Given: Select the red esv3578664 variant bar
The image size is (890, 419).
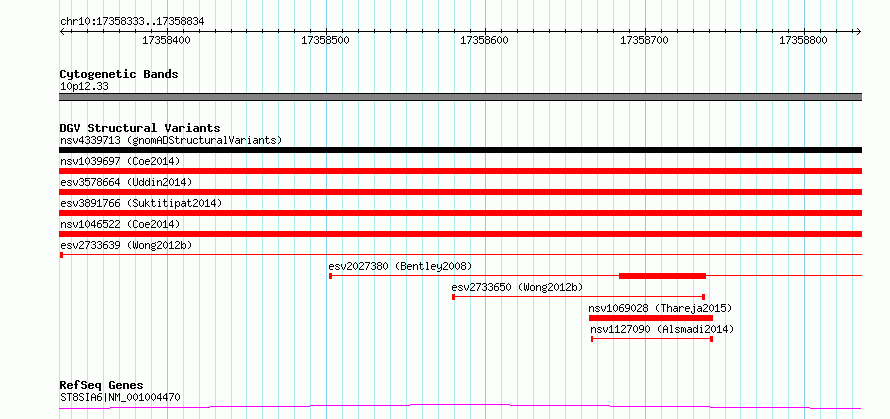Looking at the screenshot, I should (461, 192).
